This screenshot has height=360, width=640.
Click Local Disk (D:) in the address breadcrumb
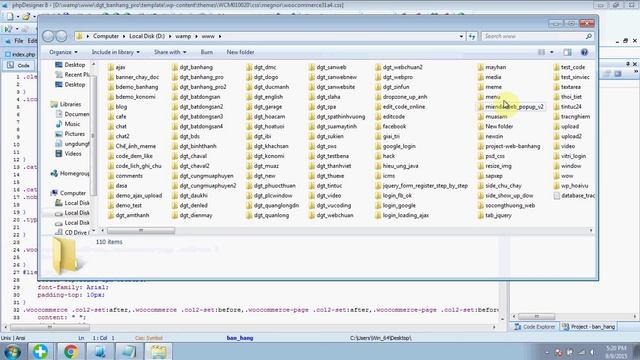147,36
